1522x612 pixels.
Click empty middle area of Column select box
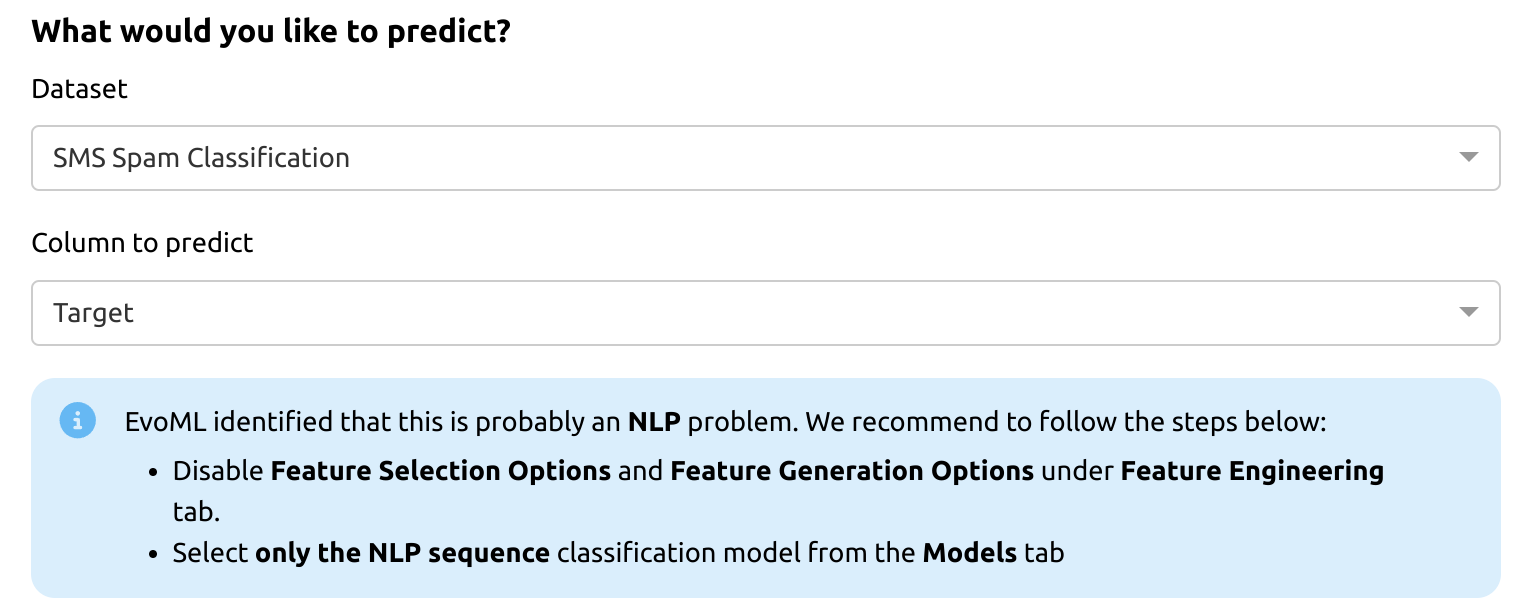pyautogui.click(x=800, y=313)
